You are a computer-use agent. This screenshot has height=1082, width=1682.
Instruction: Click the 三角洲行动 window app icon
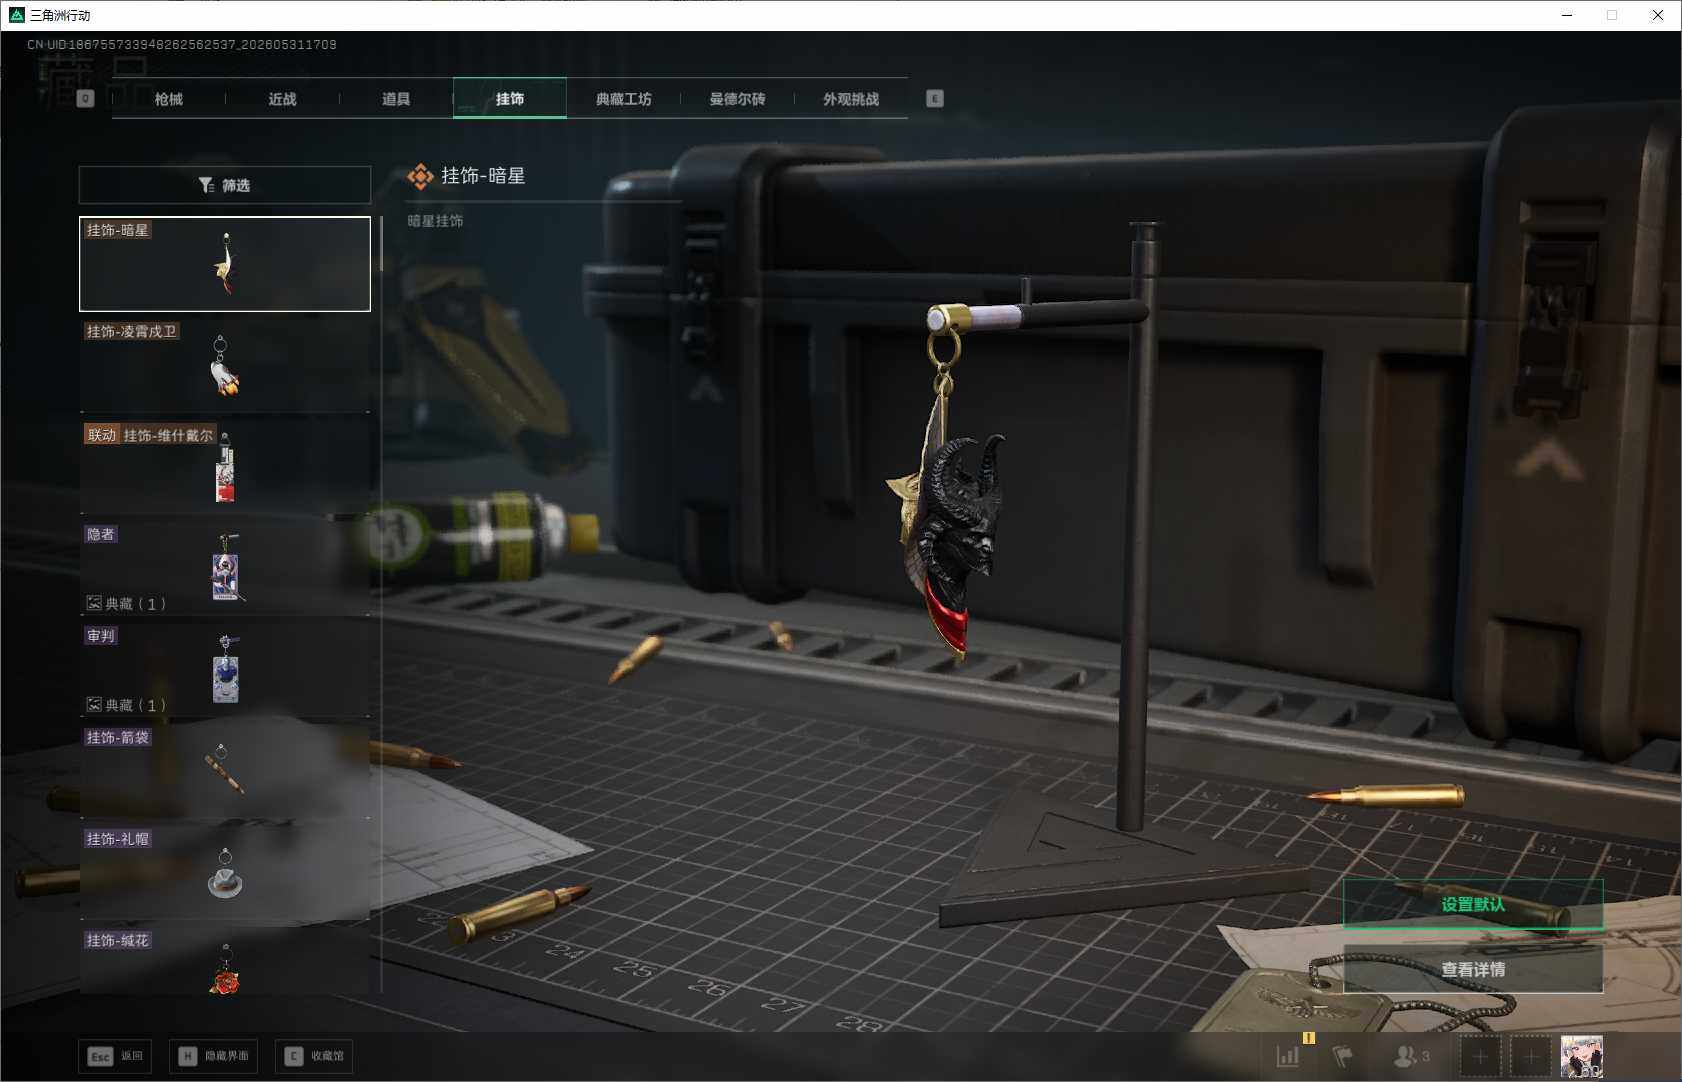click(16, 15)
